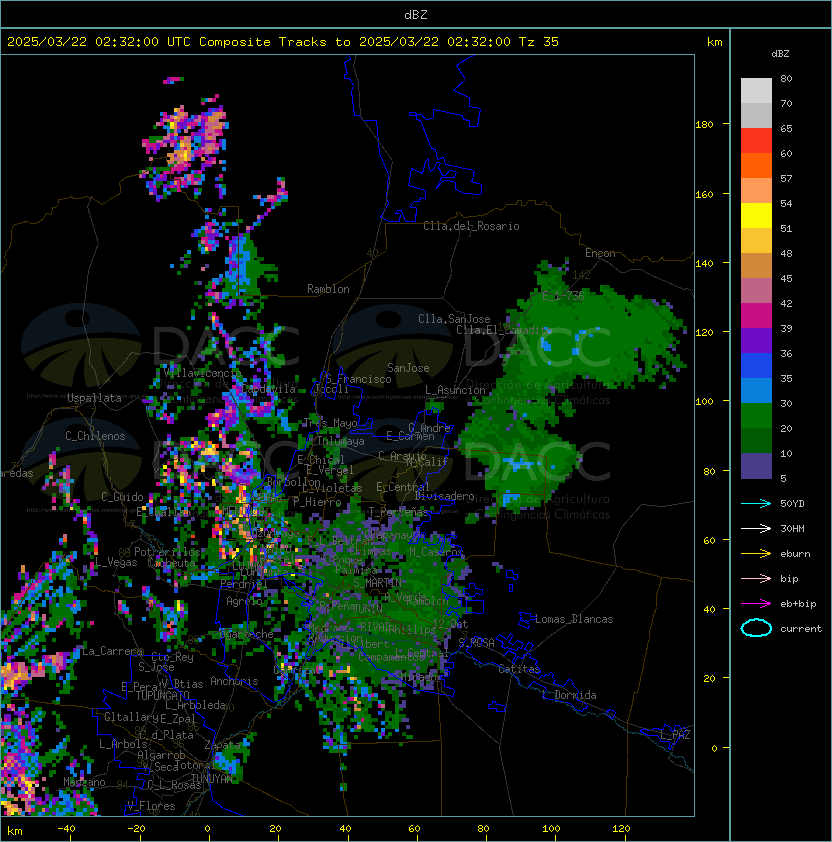
Task: Click the JUNIN map label
Action: pyautogui.click(x=367, y=608)
